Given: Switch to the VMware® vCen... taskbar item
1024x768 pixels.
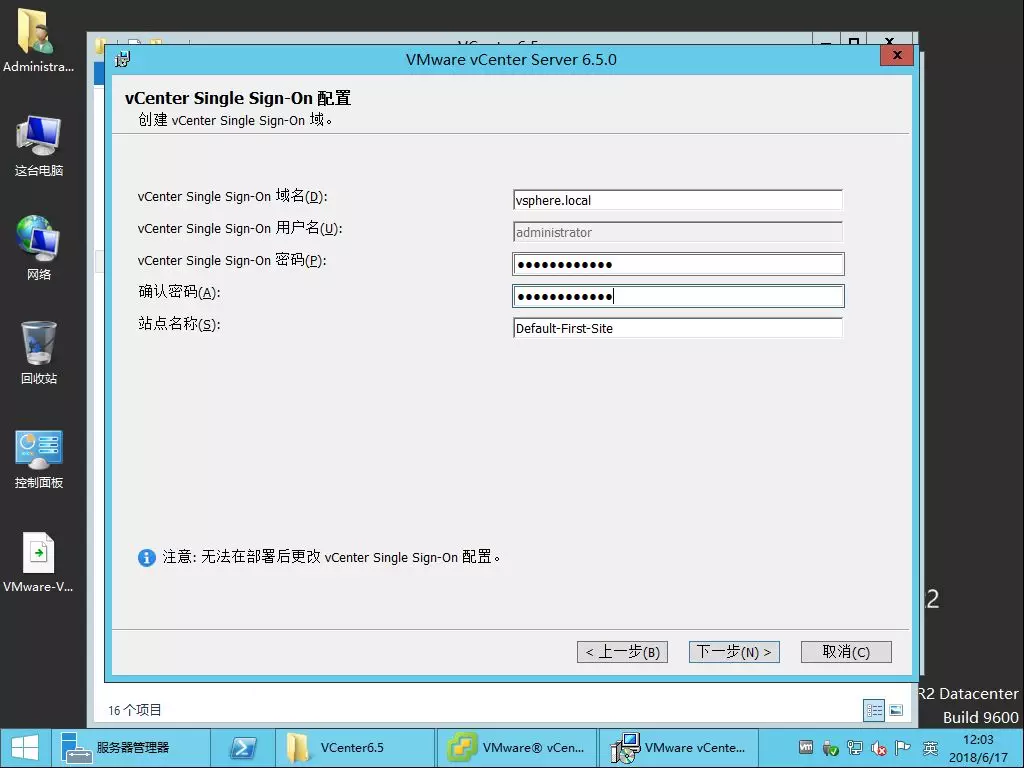Looking at the screenshot, I should coord(517,748).
